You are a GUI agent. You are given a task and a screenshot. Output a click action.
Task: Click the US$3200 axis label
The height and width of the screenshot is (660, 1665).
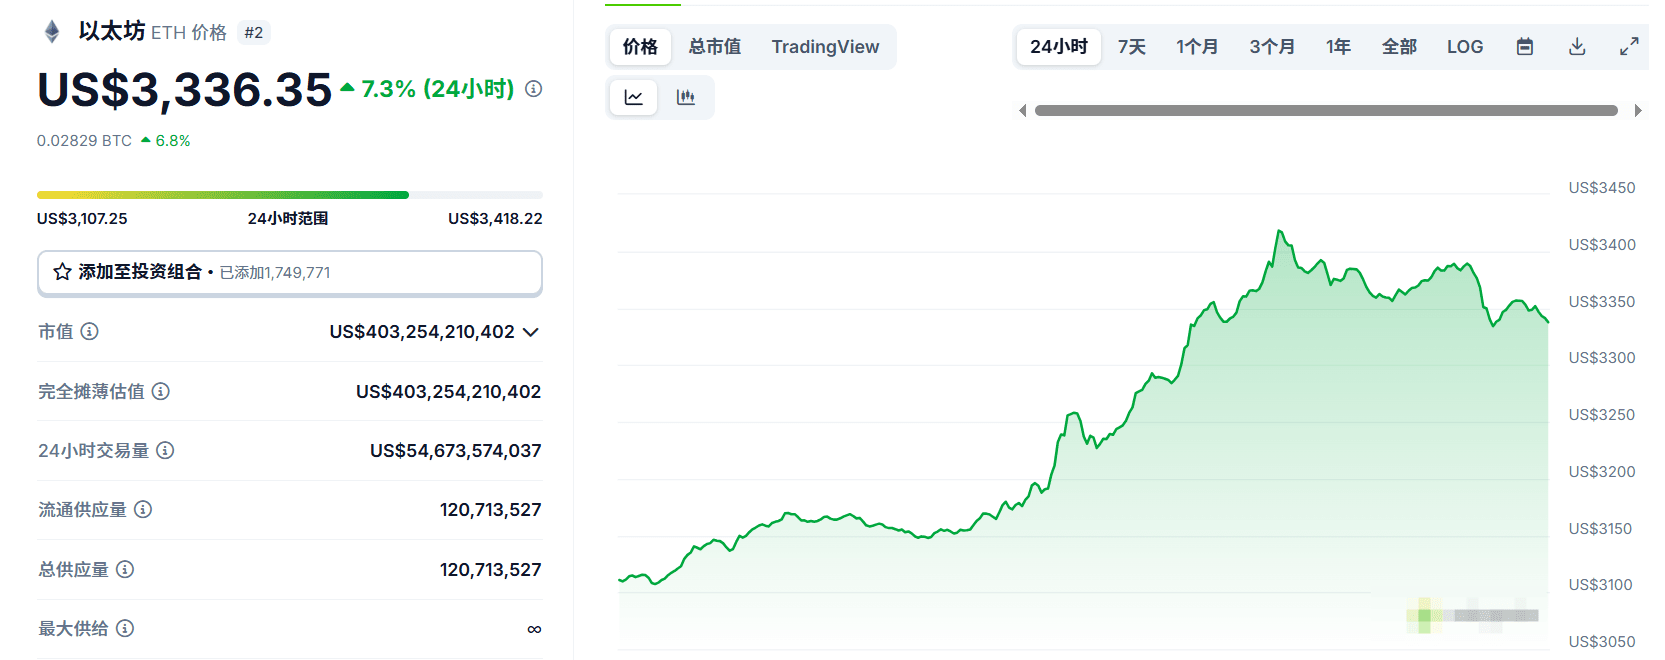coord(1602,472)
